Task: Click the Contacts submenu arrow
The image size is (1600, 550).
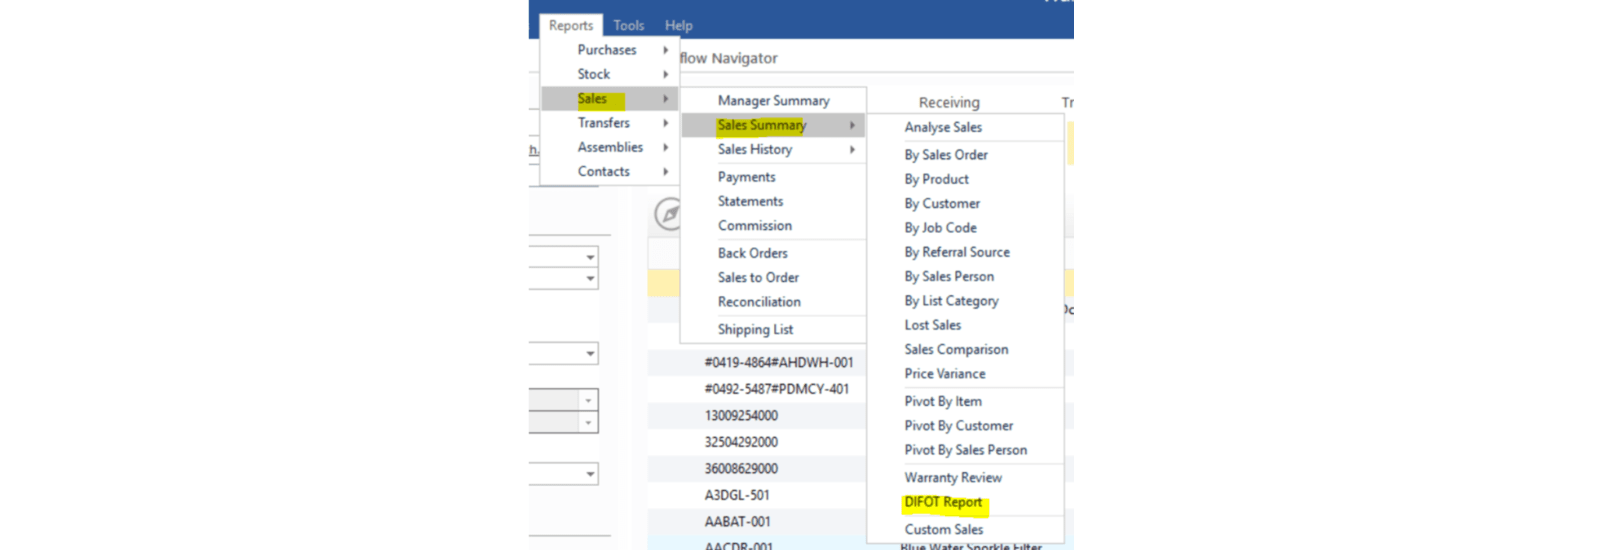Action: coord(665,171)
